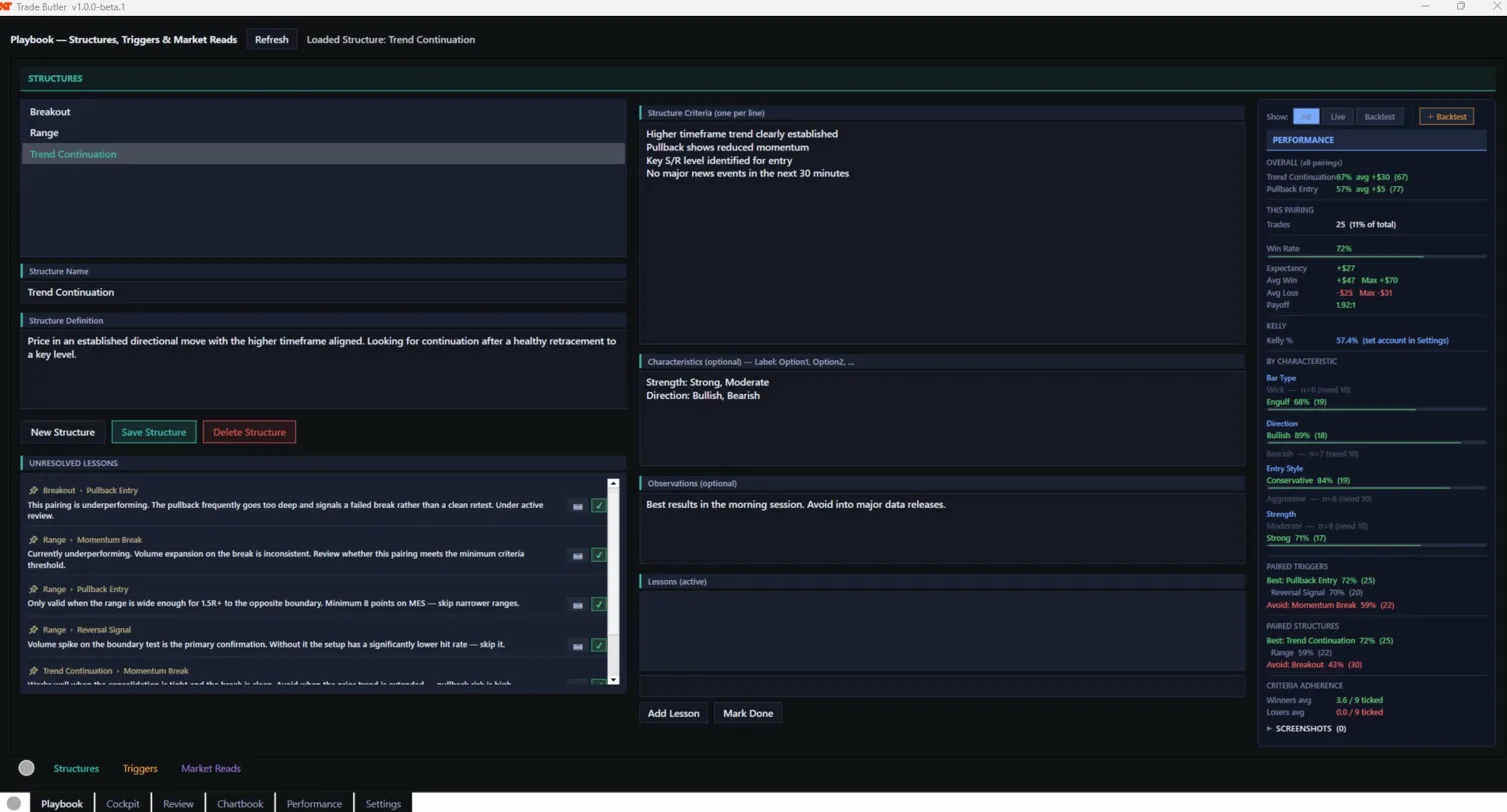Screen dimensions: 1507x812
Task: Click the pin icon on Range Reversal Signal lesson
Action: [33, 630]
